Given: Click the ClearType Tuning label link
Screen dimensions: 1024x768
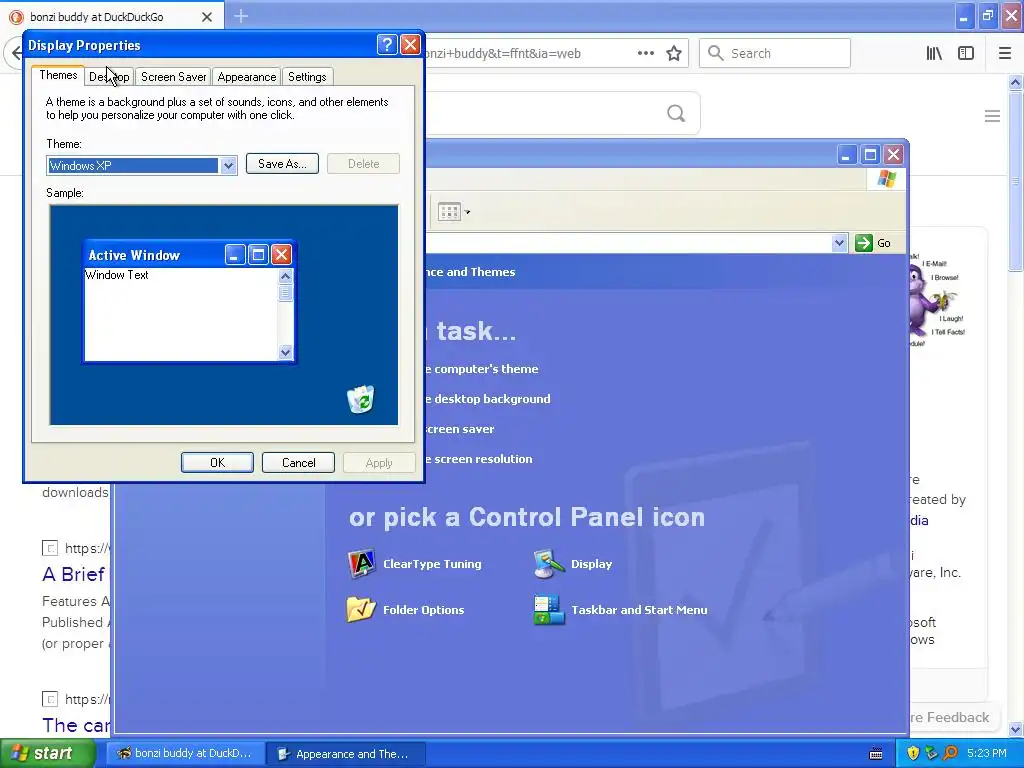Looking at the screenshot, I should (x=432, y=564).
